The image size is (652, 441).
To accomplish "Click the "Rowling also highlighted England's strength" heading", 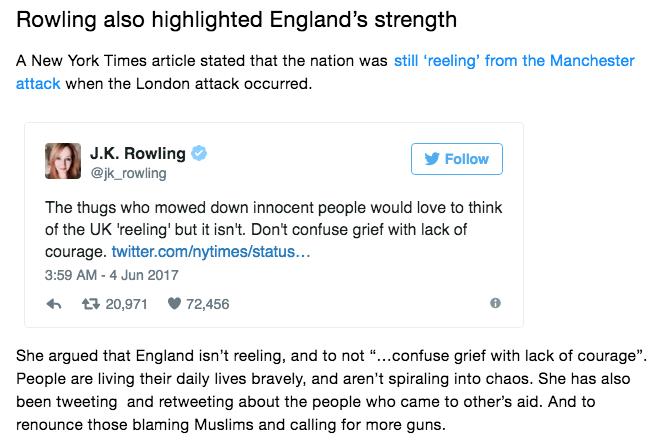I will [236, 19].
